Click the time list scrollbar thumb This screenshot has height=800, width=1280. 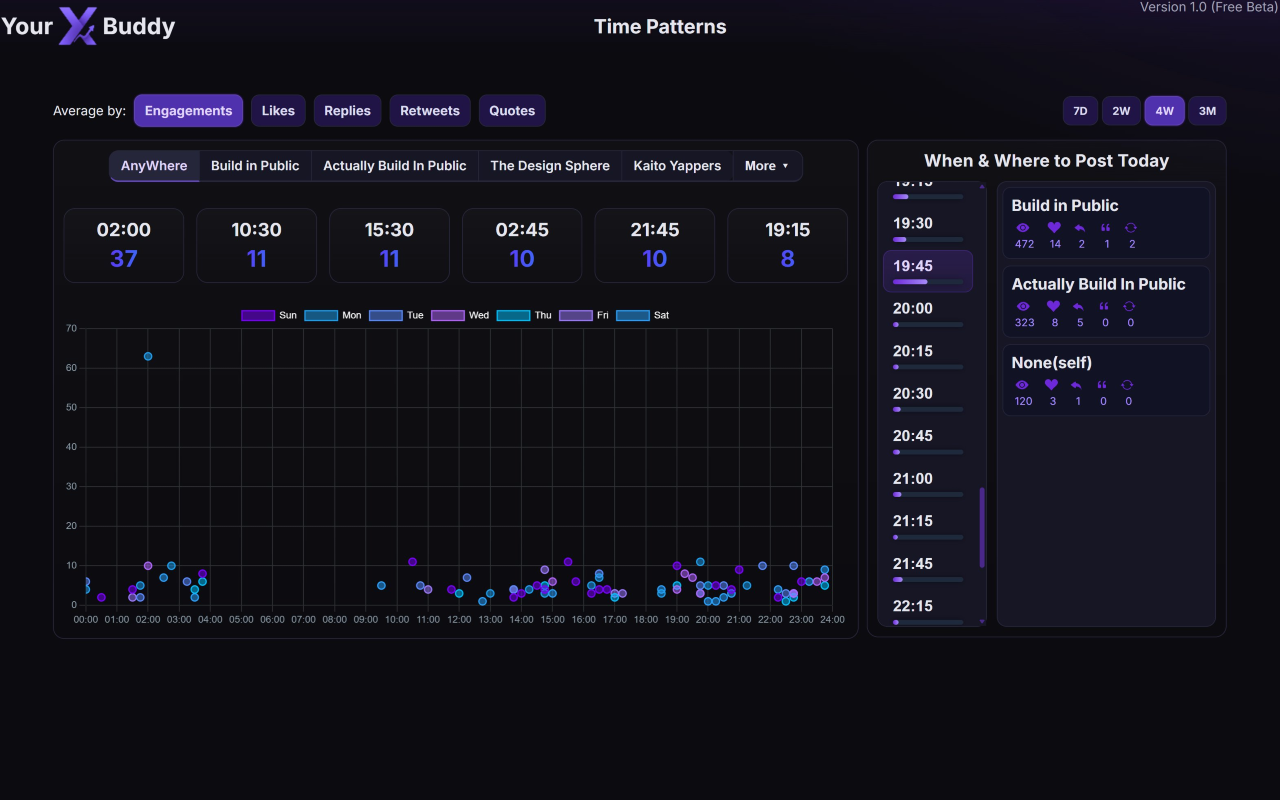[x=982, y=527]
